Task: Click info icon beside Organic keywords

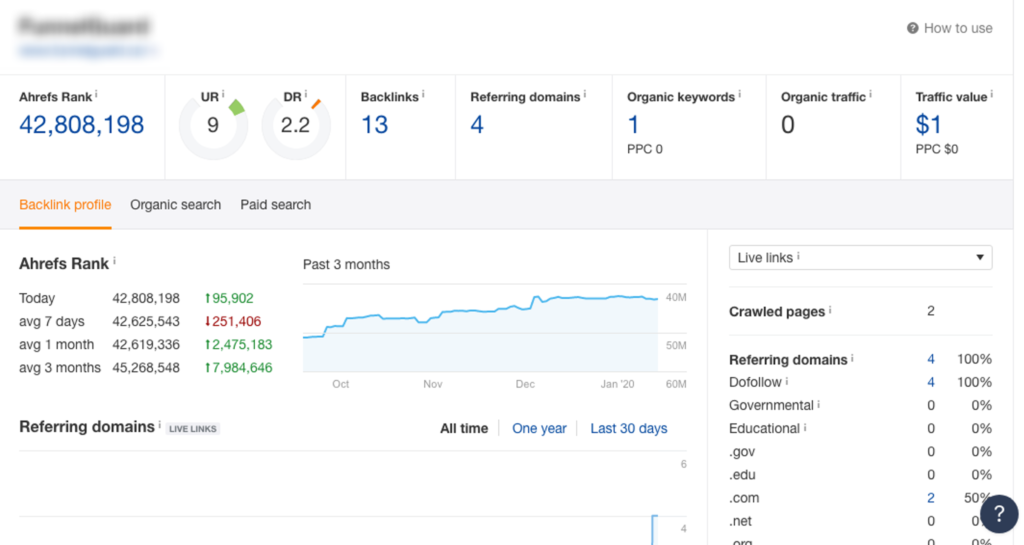Action: [739, 95]
